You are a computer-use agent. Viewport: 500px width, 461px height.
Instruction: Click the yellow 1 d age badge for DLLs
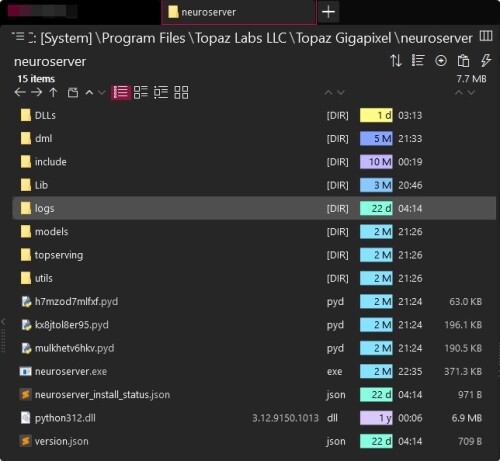click(376, 115)
